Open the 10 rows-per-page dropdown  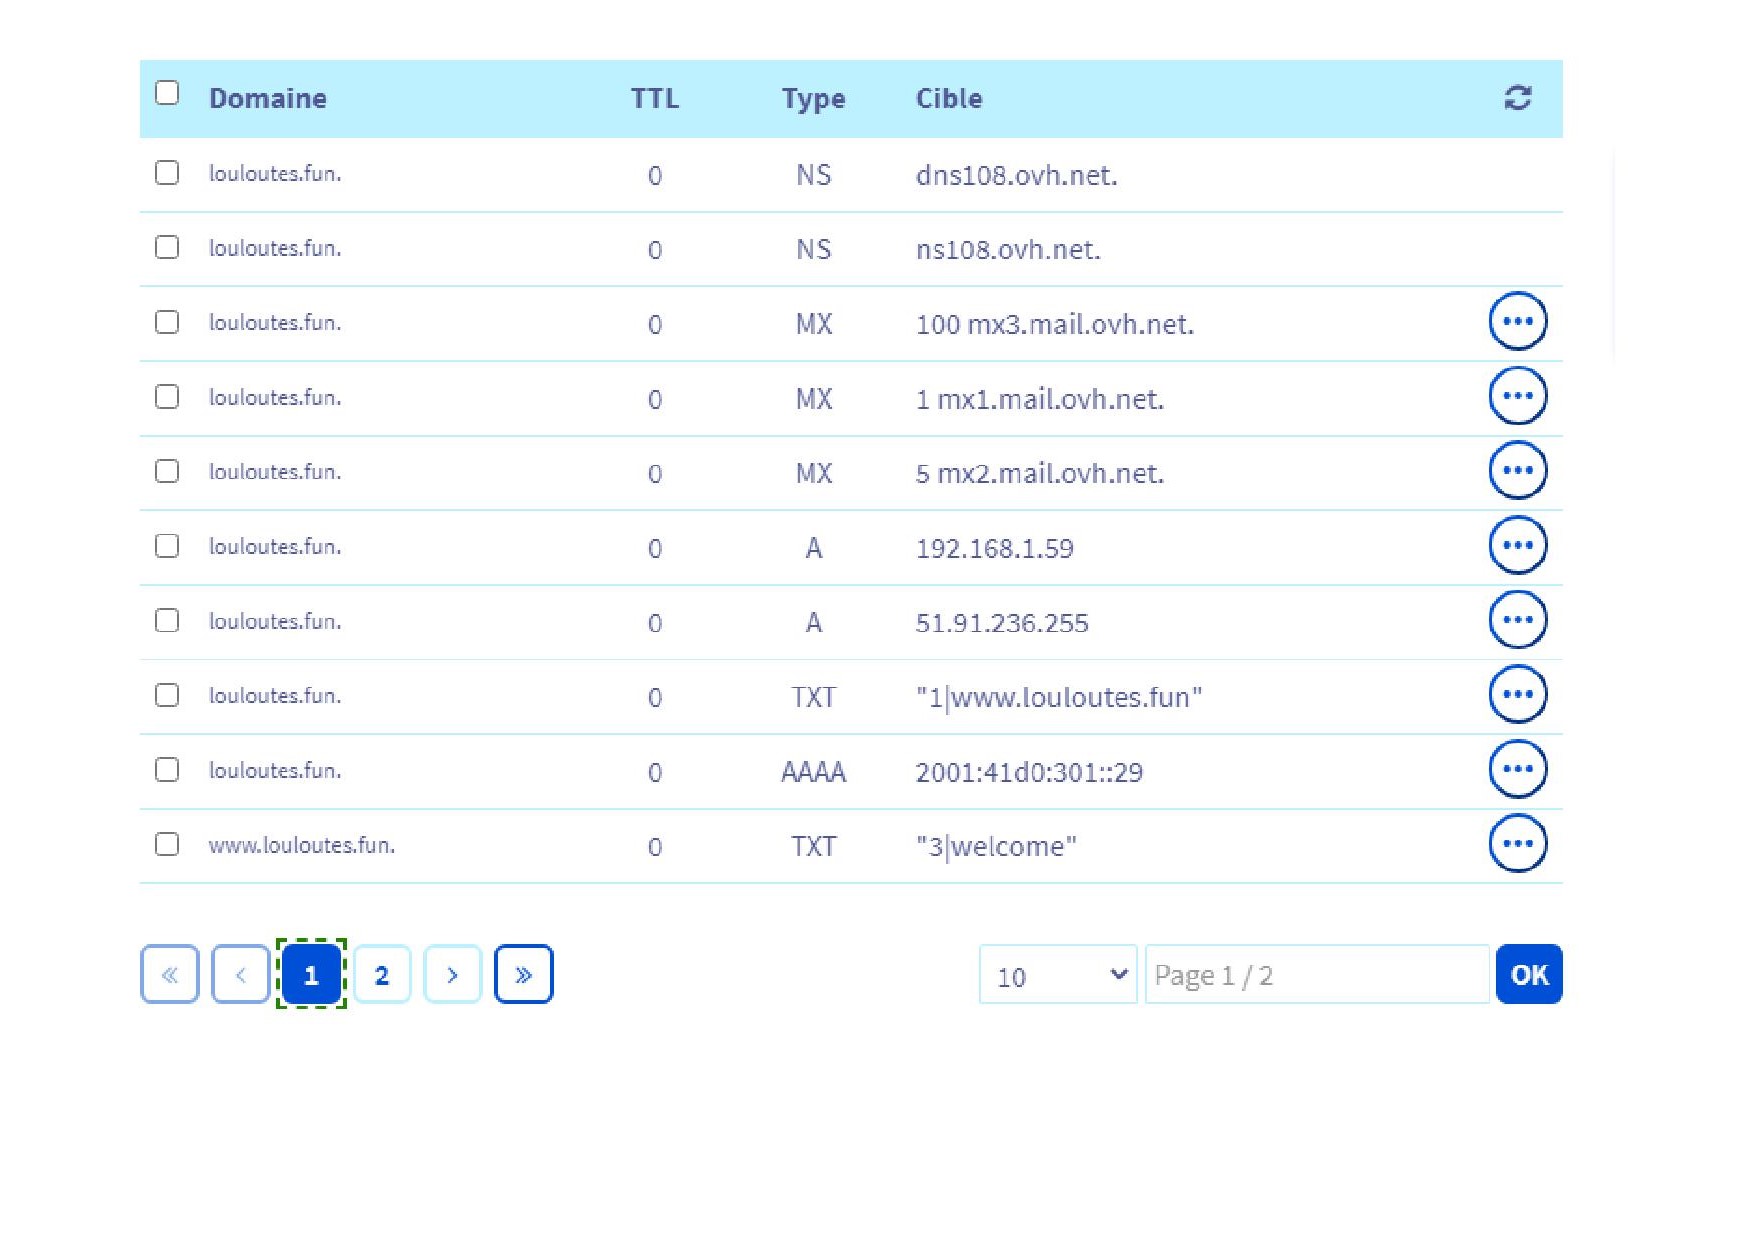[1058, 975]
